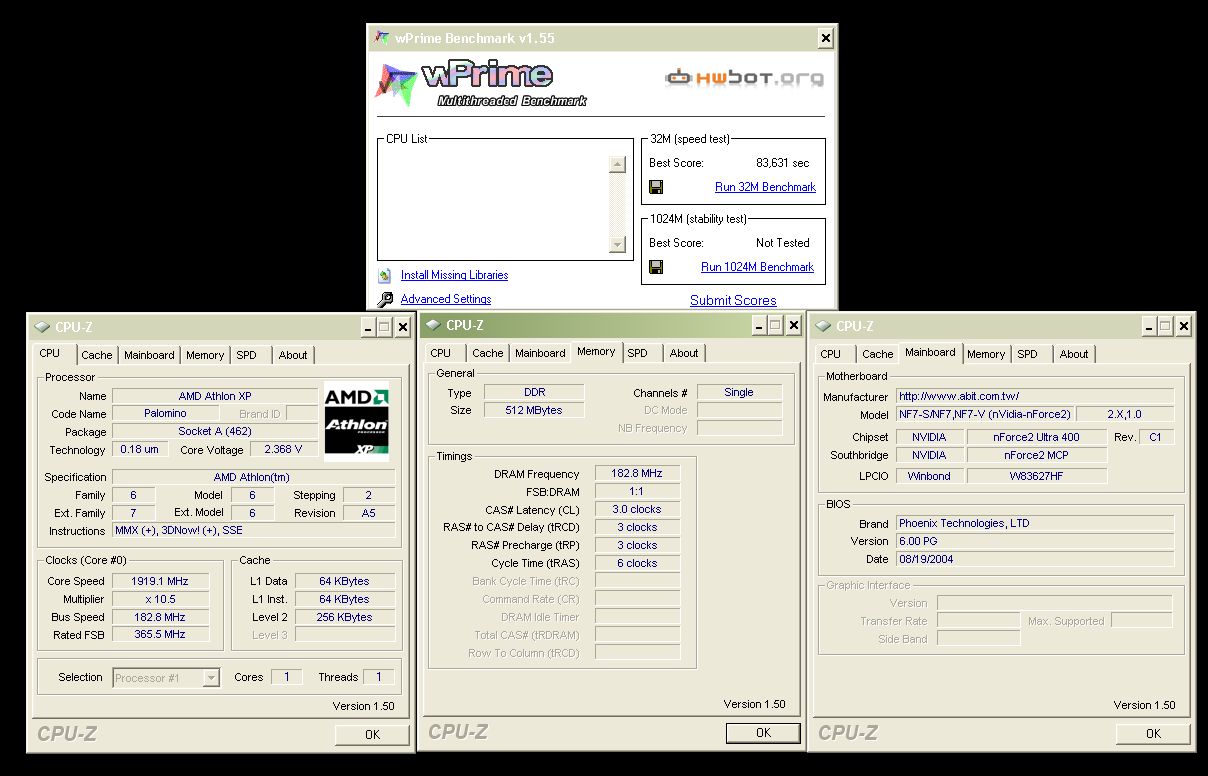The height and width of the screenshot is (776, 1208).
Task: Click the BIOS Date 08/19/2004
Action: (1035, 559)
